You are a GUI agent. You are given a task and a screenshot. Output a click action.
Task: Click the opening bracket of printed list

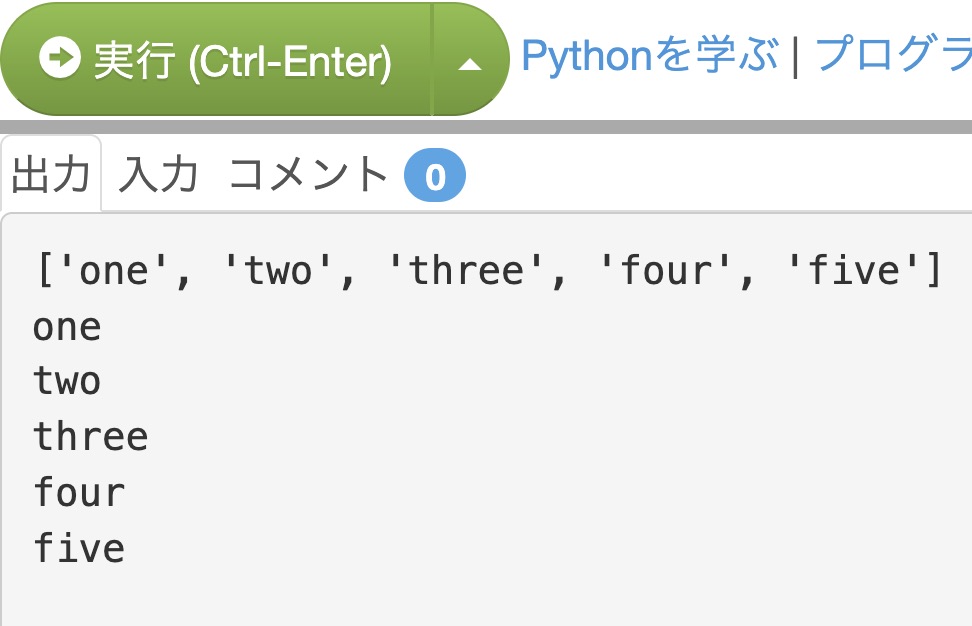point(45,270)
